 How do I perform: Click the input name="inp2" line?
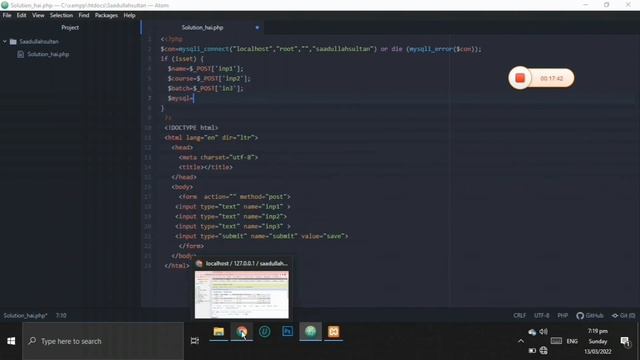pyautogui.click(x=231, y=217)
